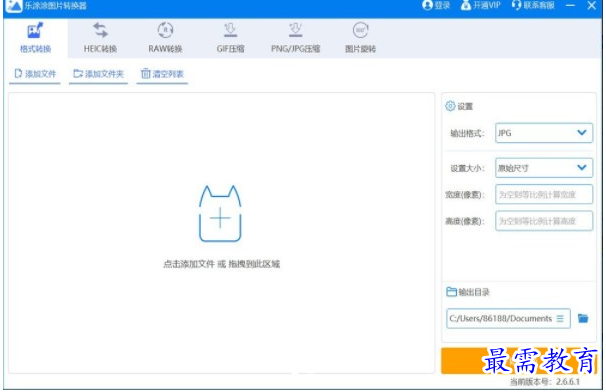Open the GIF压缩 tab
The image size is (606, 392).
[230, 38]
